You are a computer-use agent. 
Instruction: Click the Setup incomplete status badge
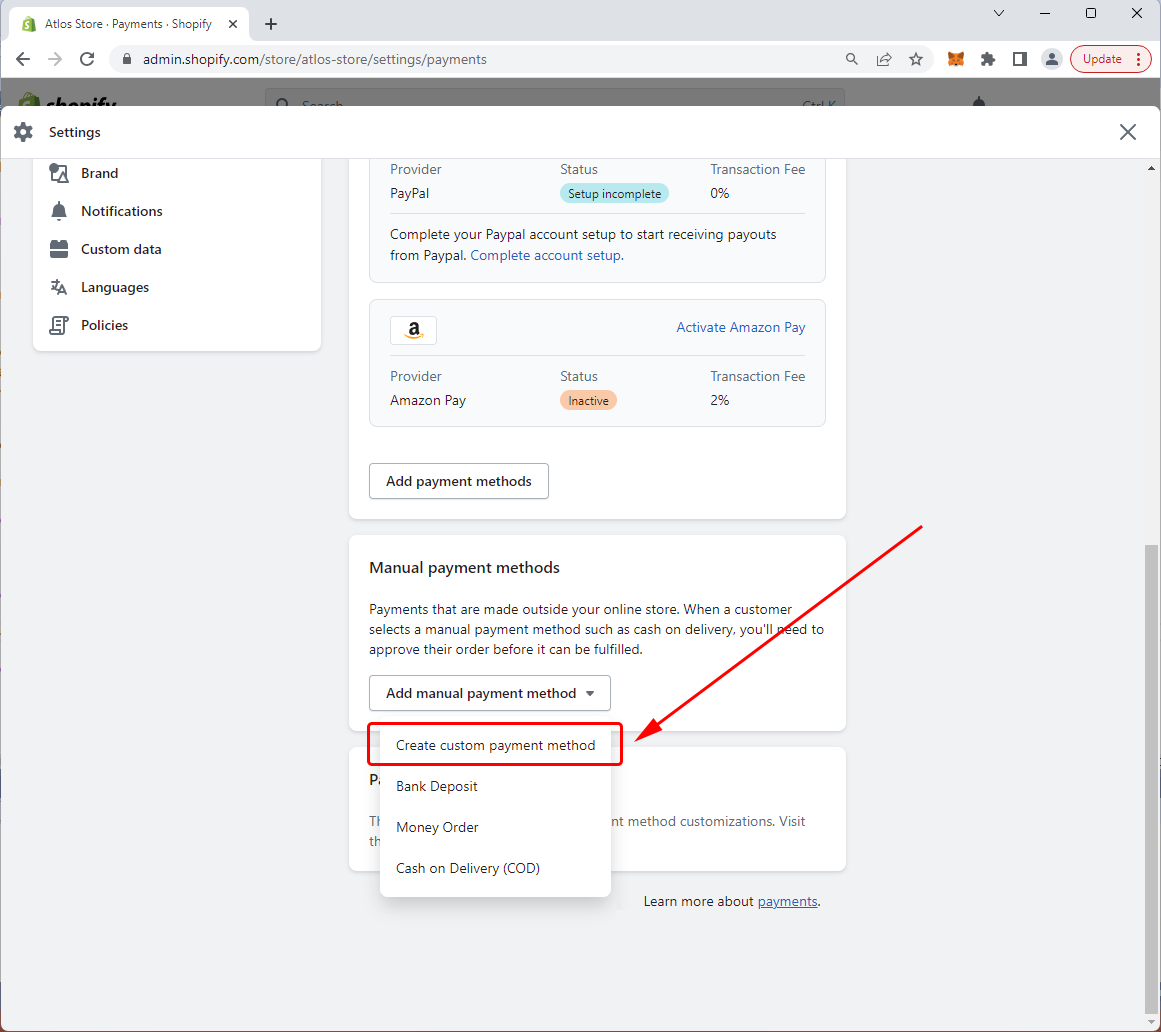pos(614,194)
